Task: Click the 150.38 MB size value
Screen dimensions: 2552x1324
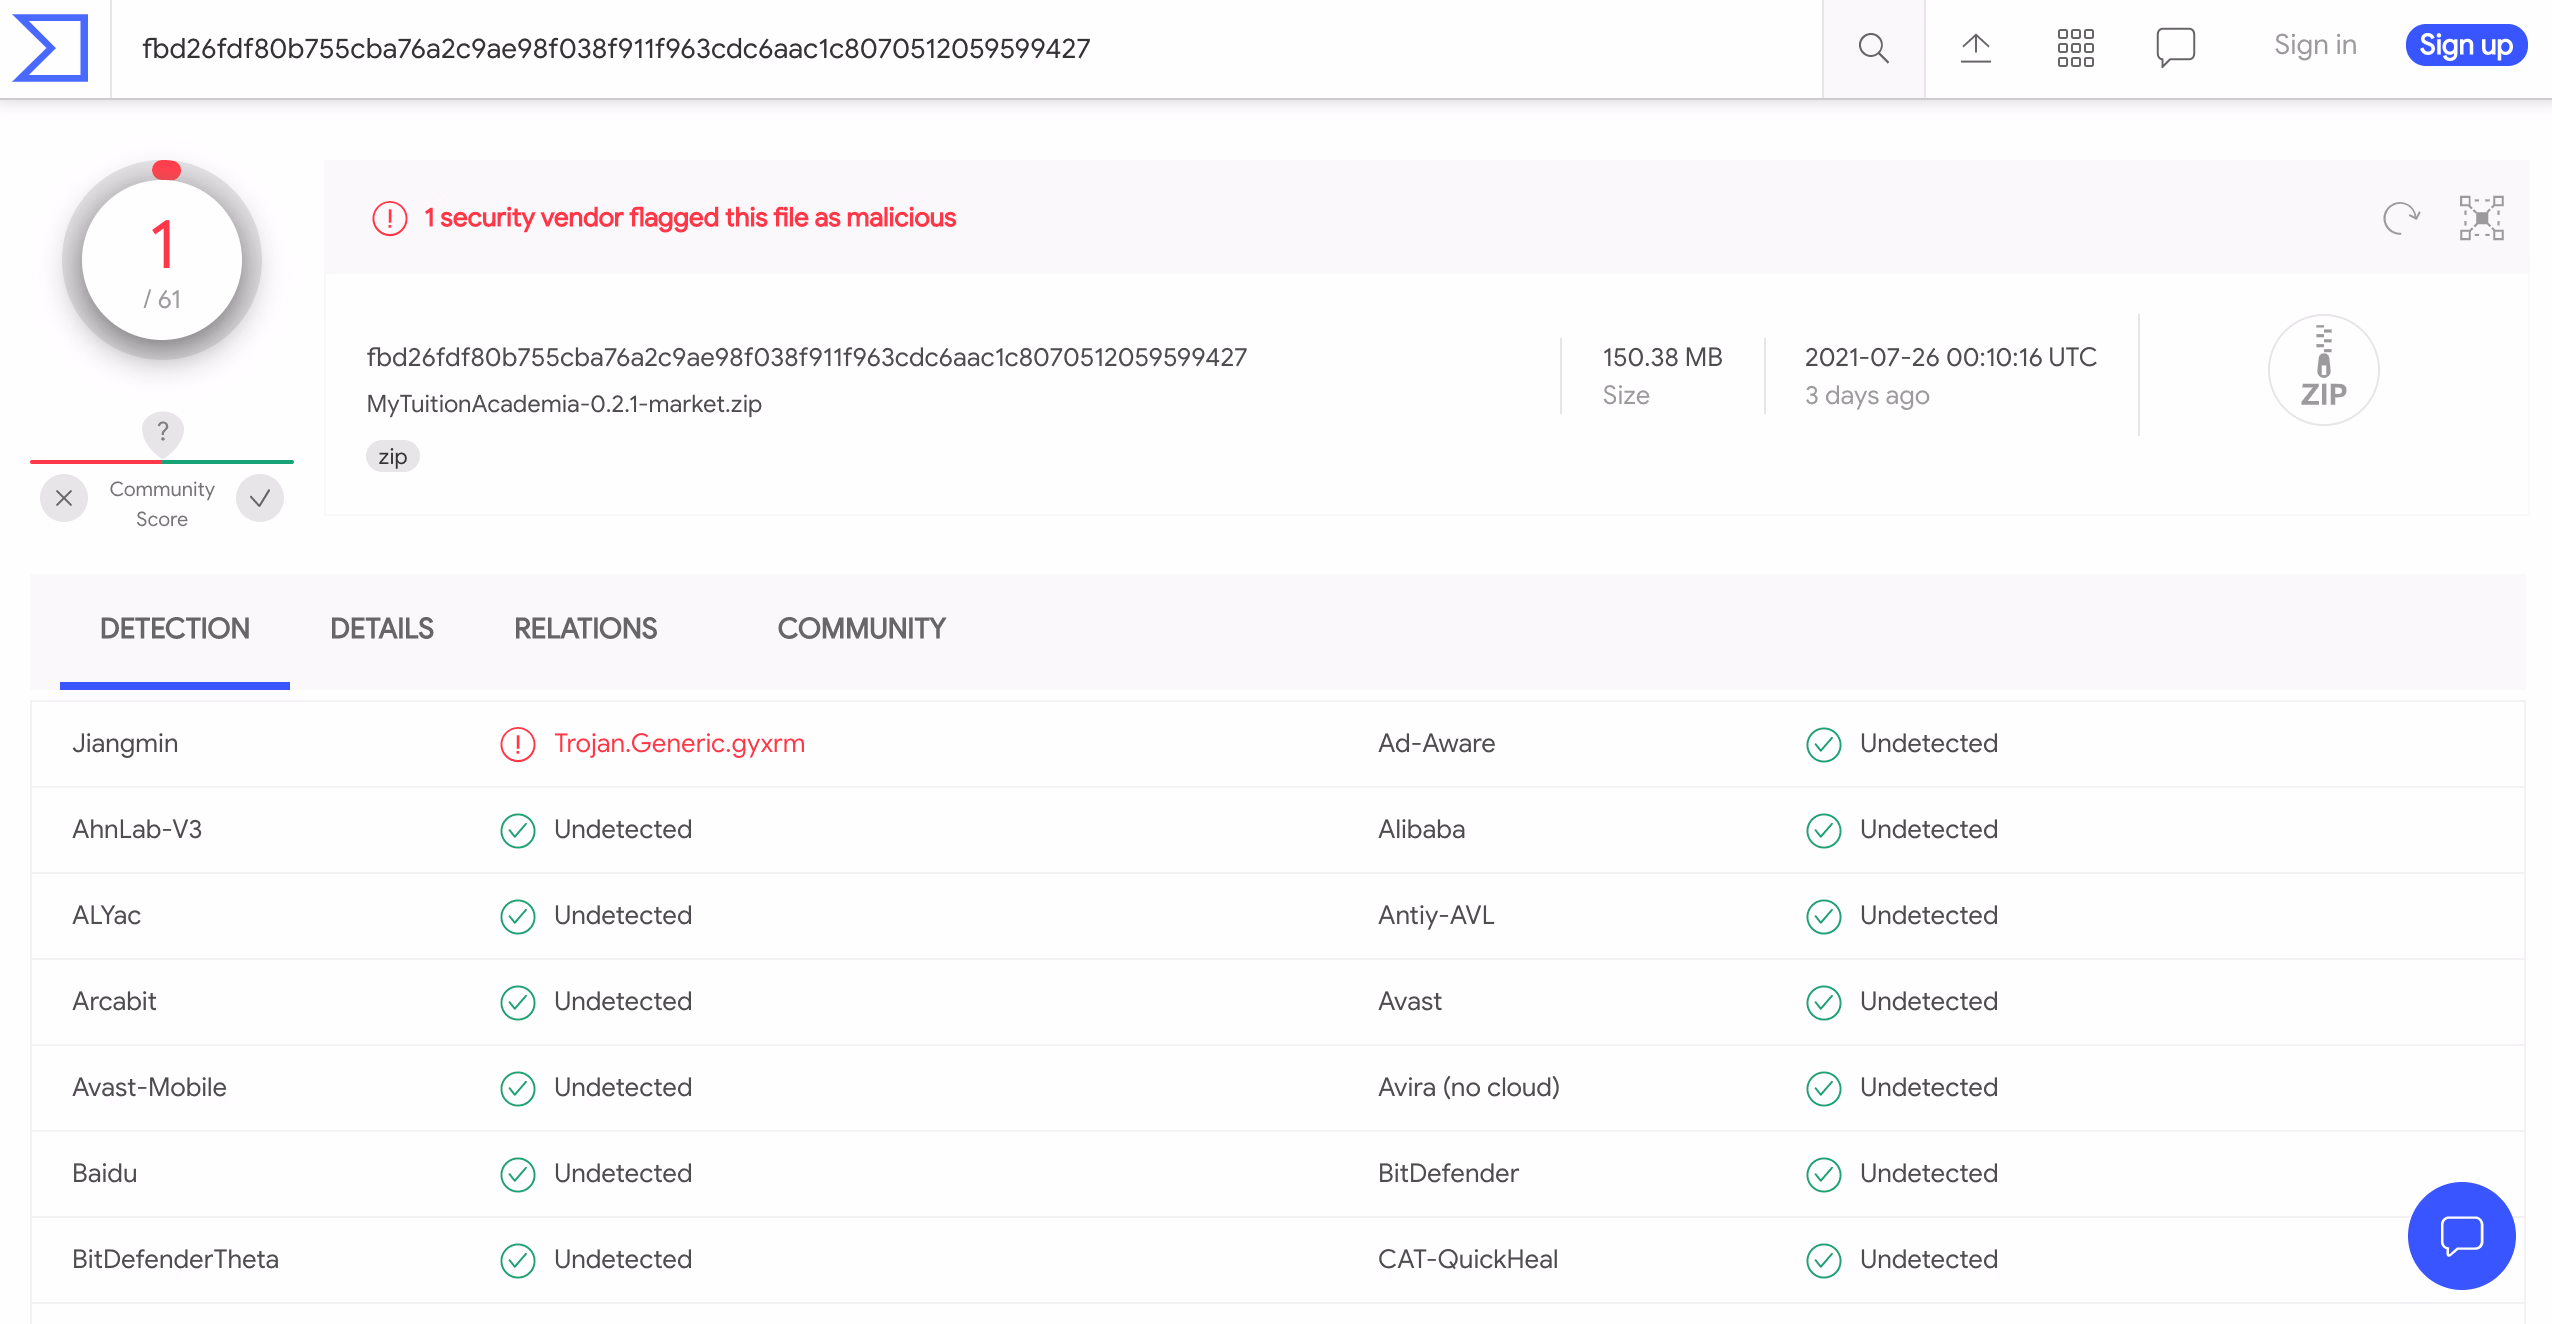Action: [x=1662, y=357]
